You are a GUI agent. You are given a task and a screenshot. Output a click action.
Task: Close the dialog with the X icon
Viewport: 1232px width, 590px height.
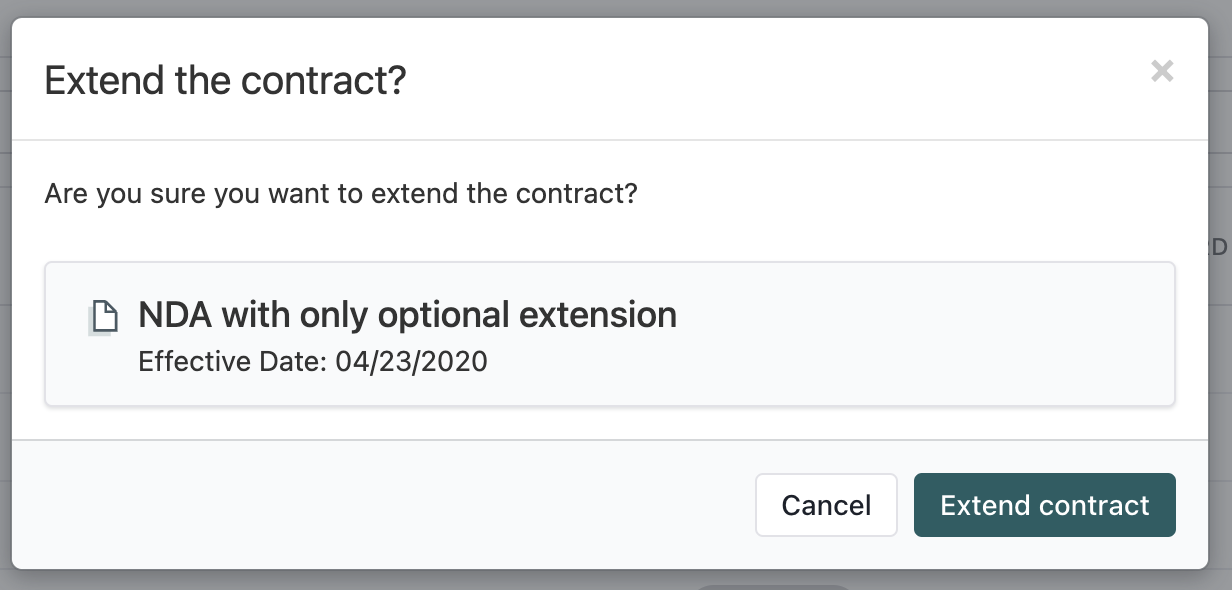1162,71
